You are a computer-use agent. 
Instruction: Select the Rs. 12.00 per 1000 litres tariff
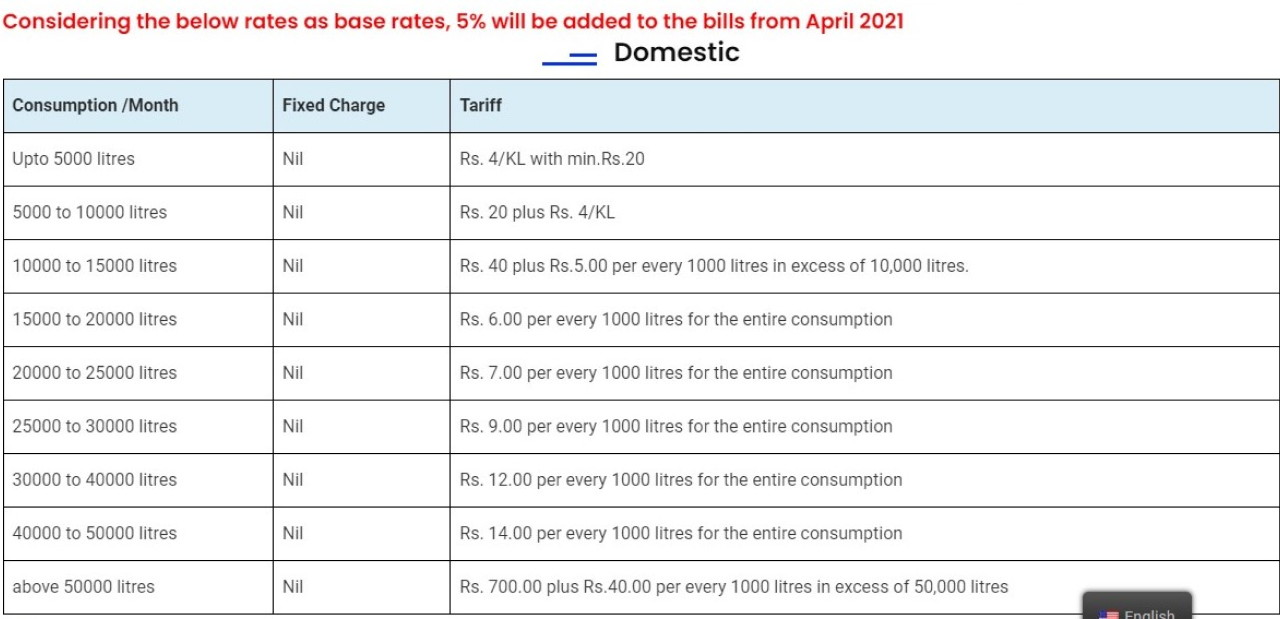point(681,480)
